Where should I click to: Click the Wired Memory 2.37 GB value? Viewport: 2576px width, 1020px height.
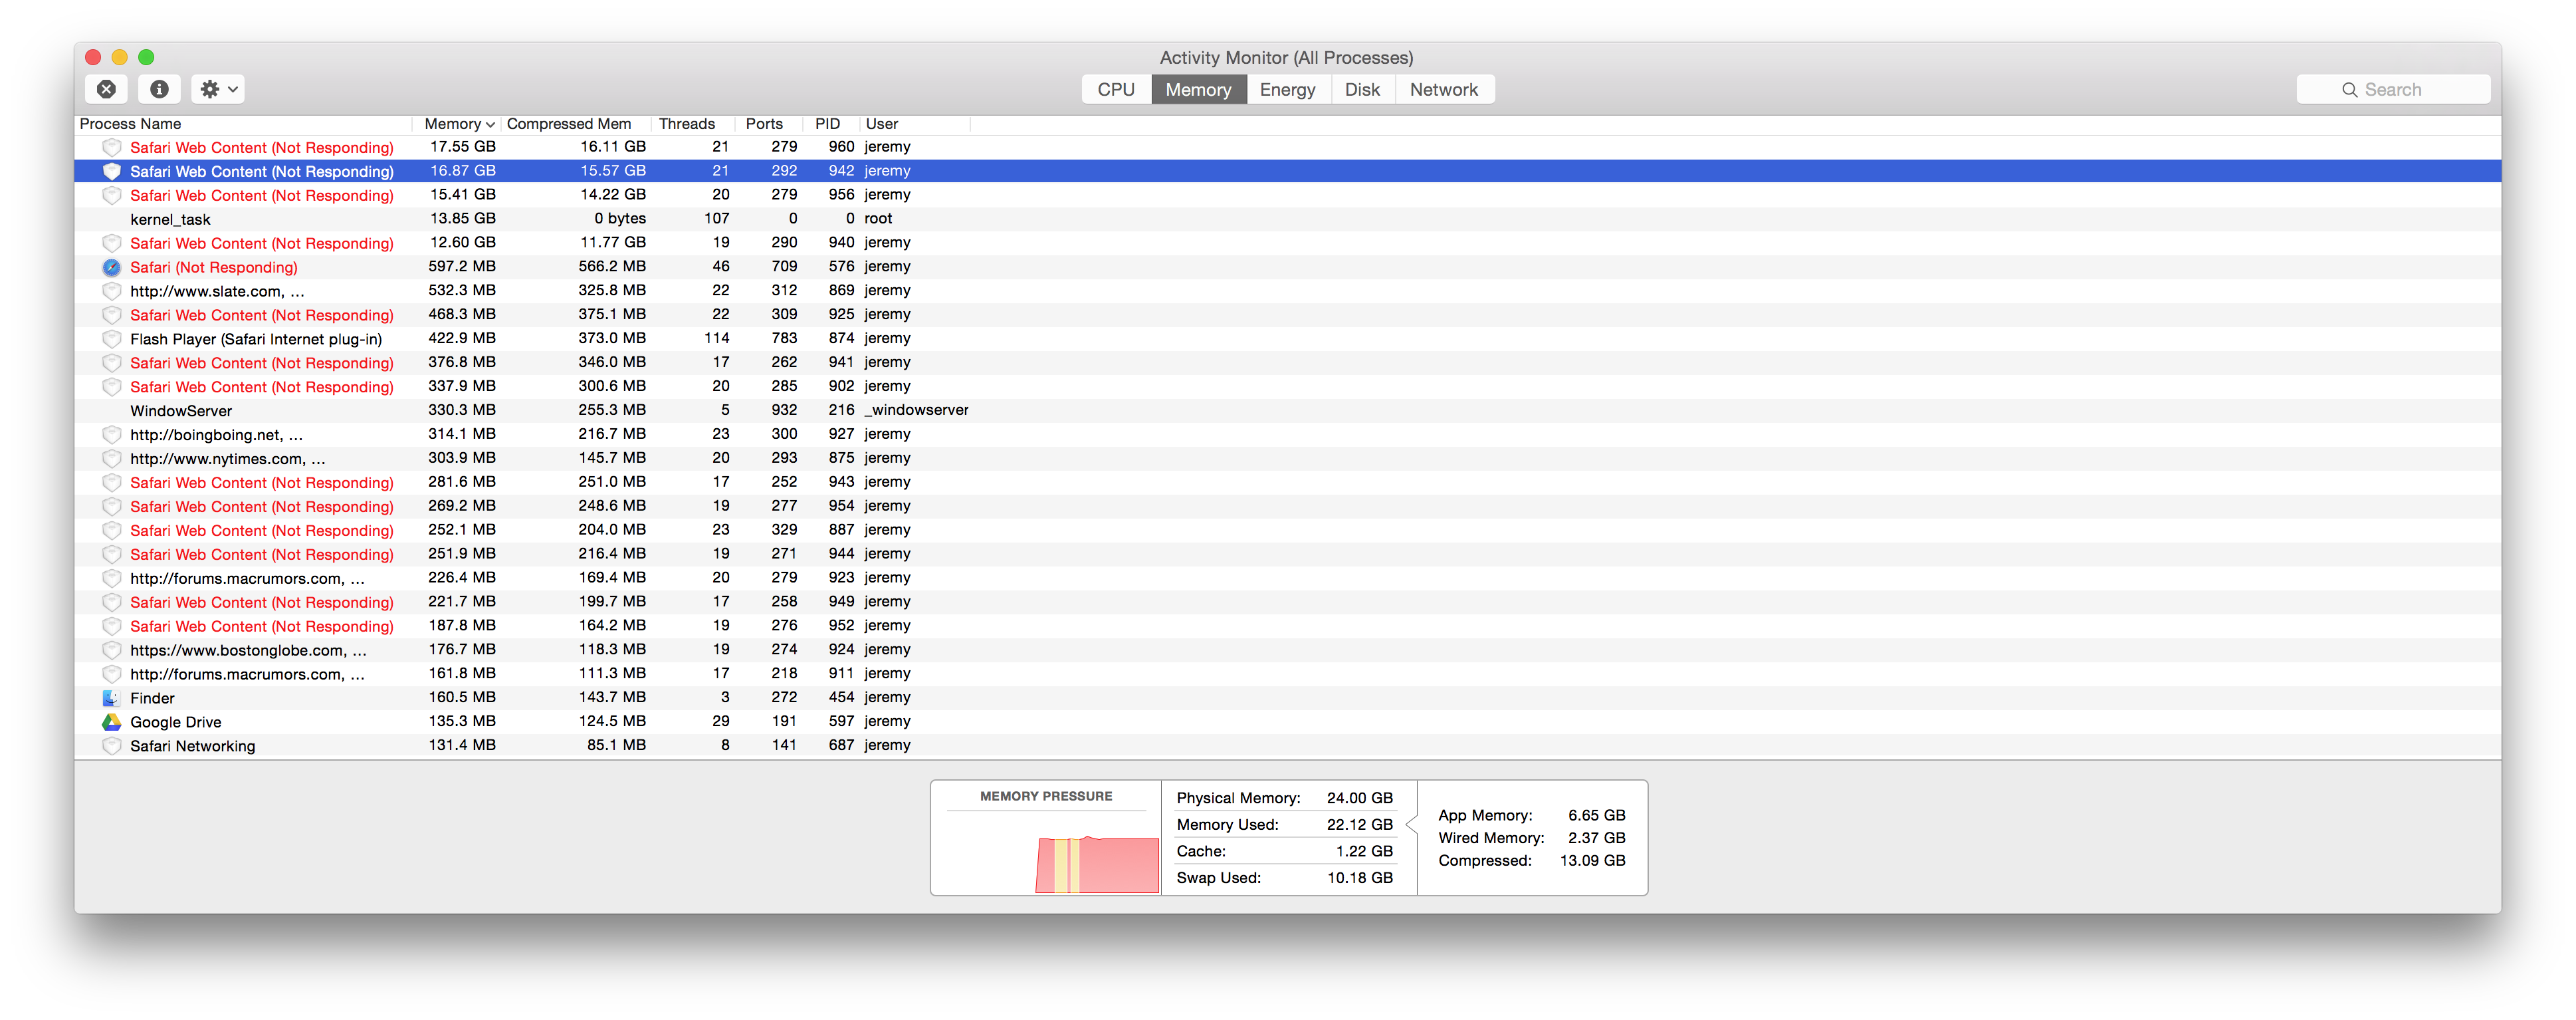1596,838
